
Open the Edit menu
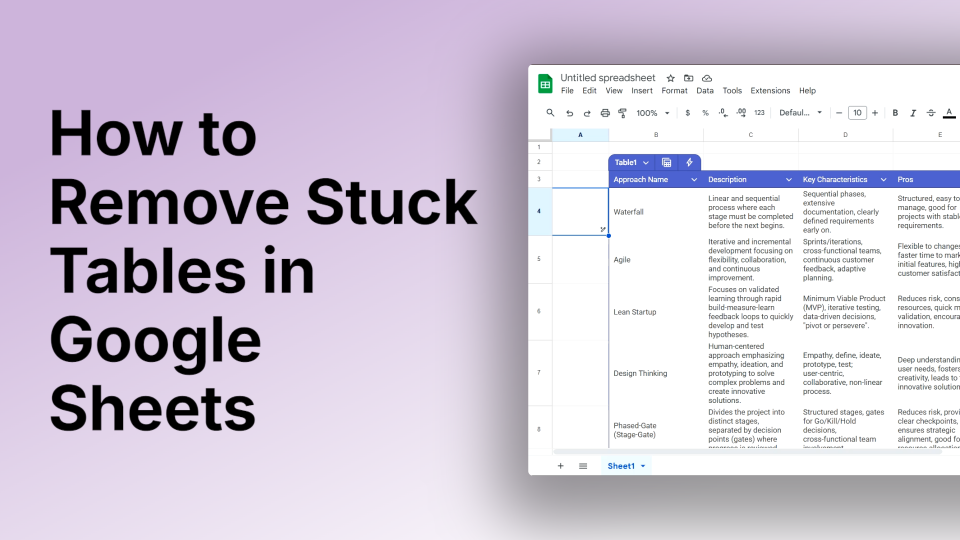point(589,91)
